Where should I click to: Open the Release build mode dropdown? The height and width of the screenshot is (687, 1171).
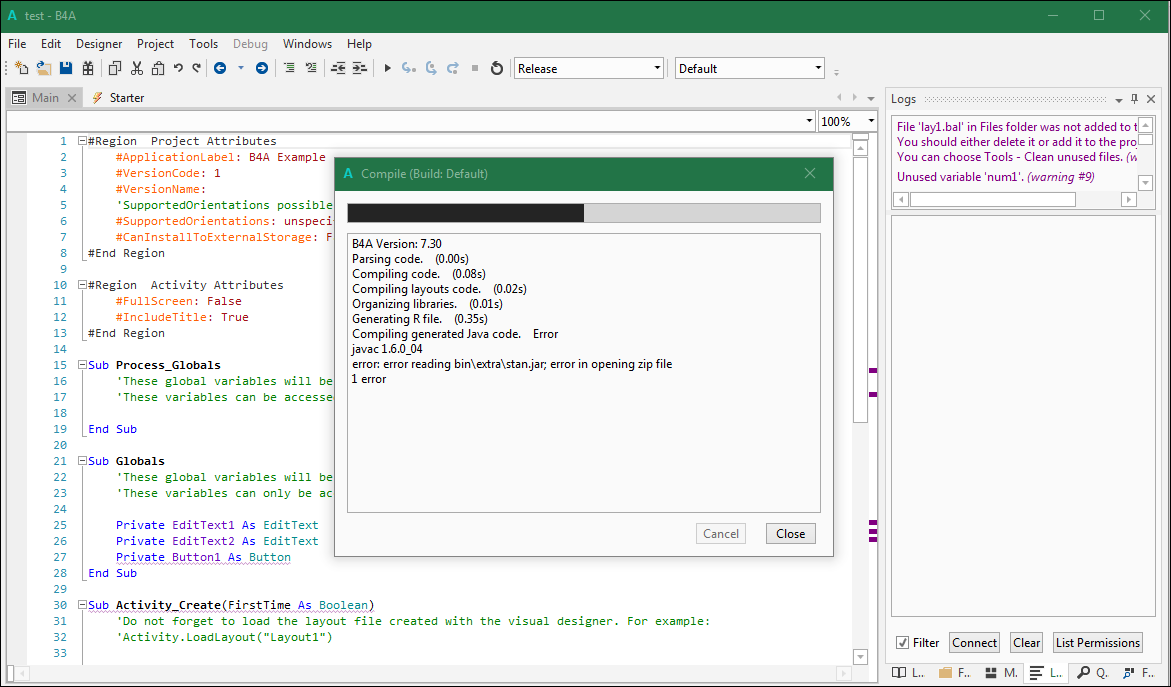tap(657, 68)
